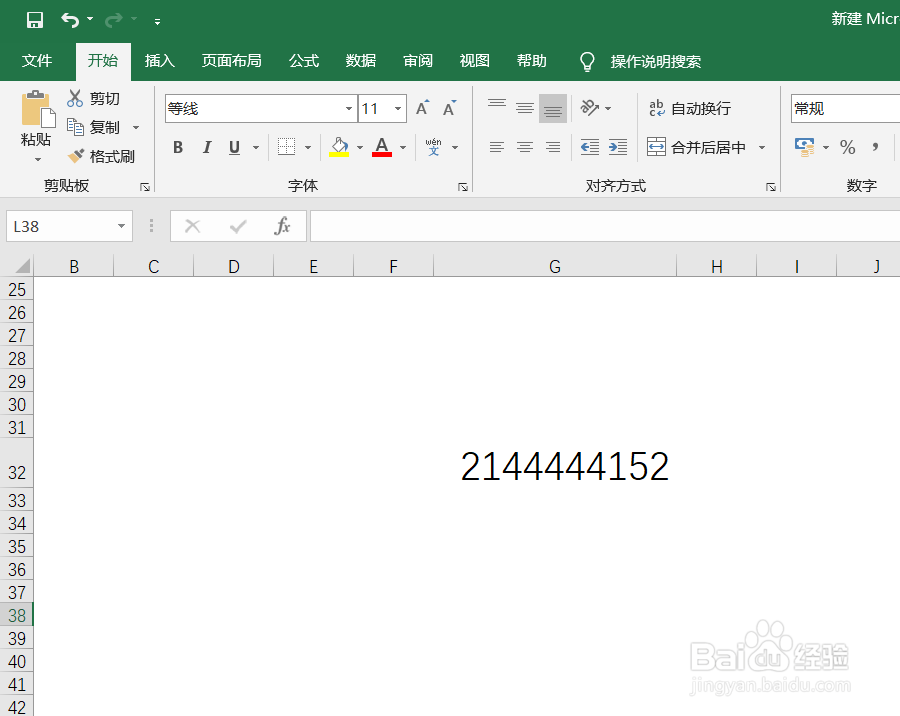Click the select-all corner triangle

(22, 266)
